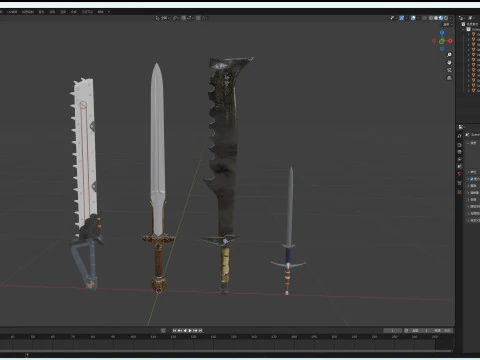Open Scene properties tab
Image resolution: width=480 pixels, height=360 pixels.
coord(459,166)
